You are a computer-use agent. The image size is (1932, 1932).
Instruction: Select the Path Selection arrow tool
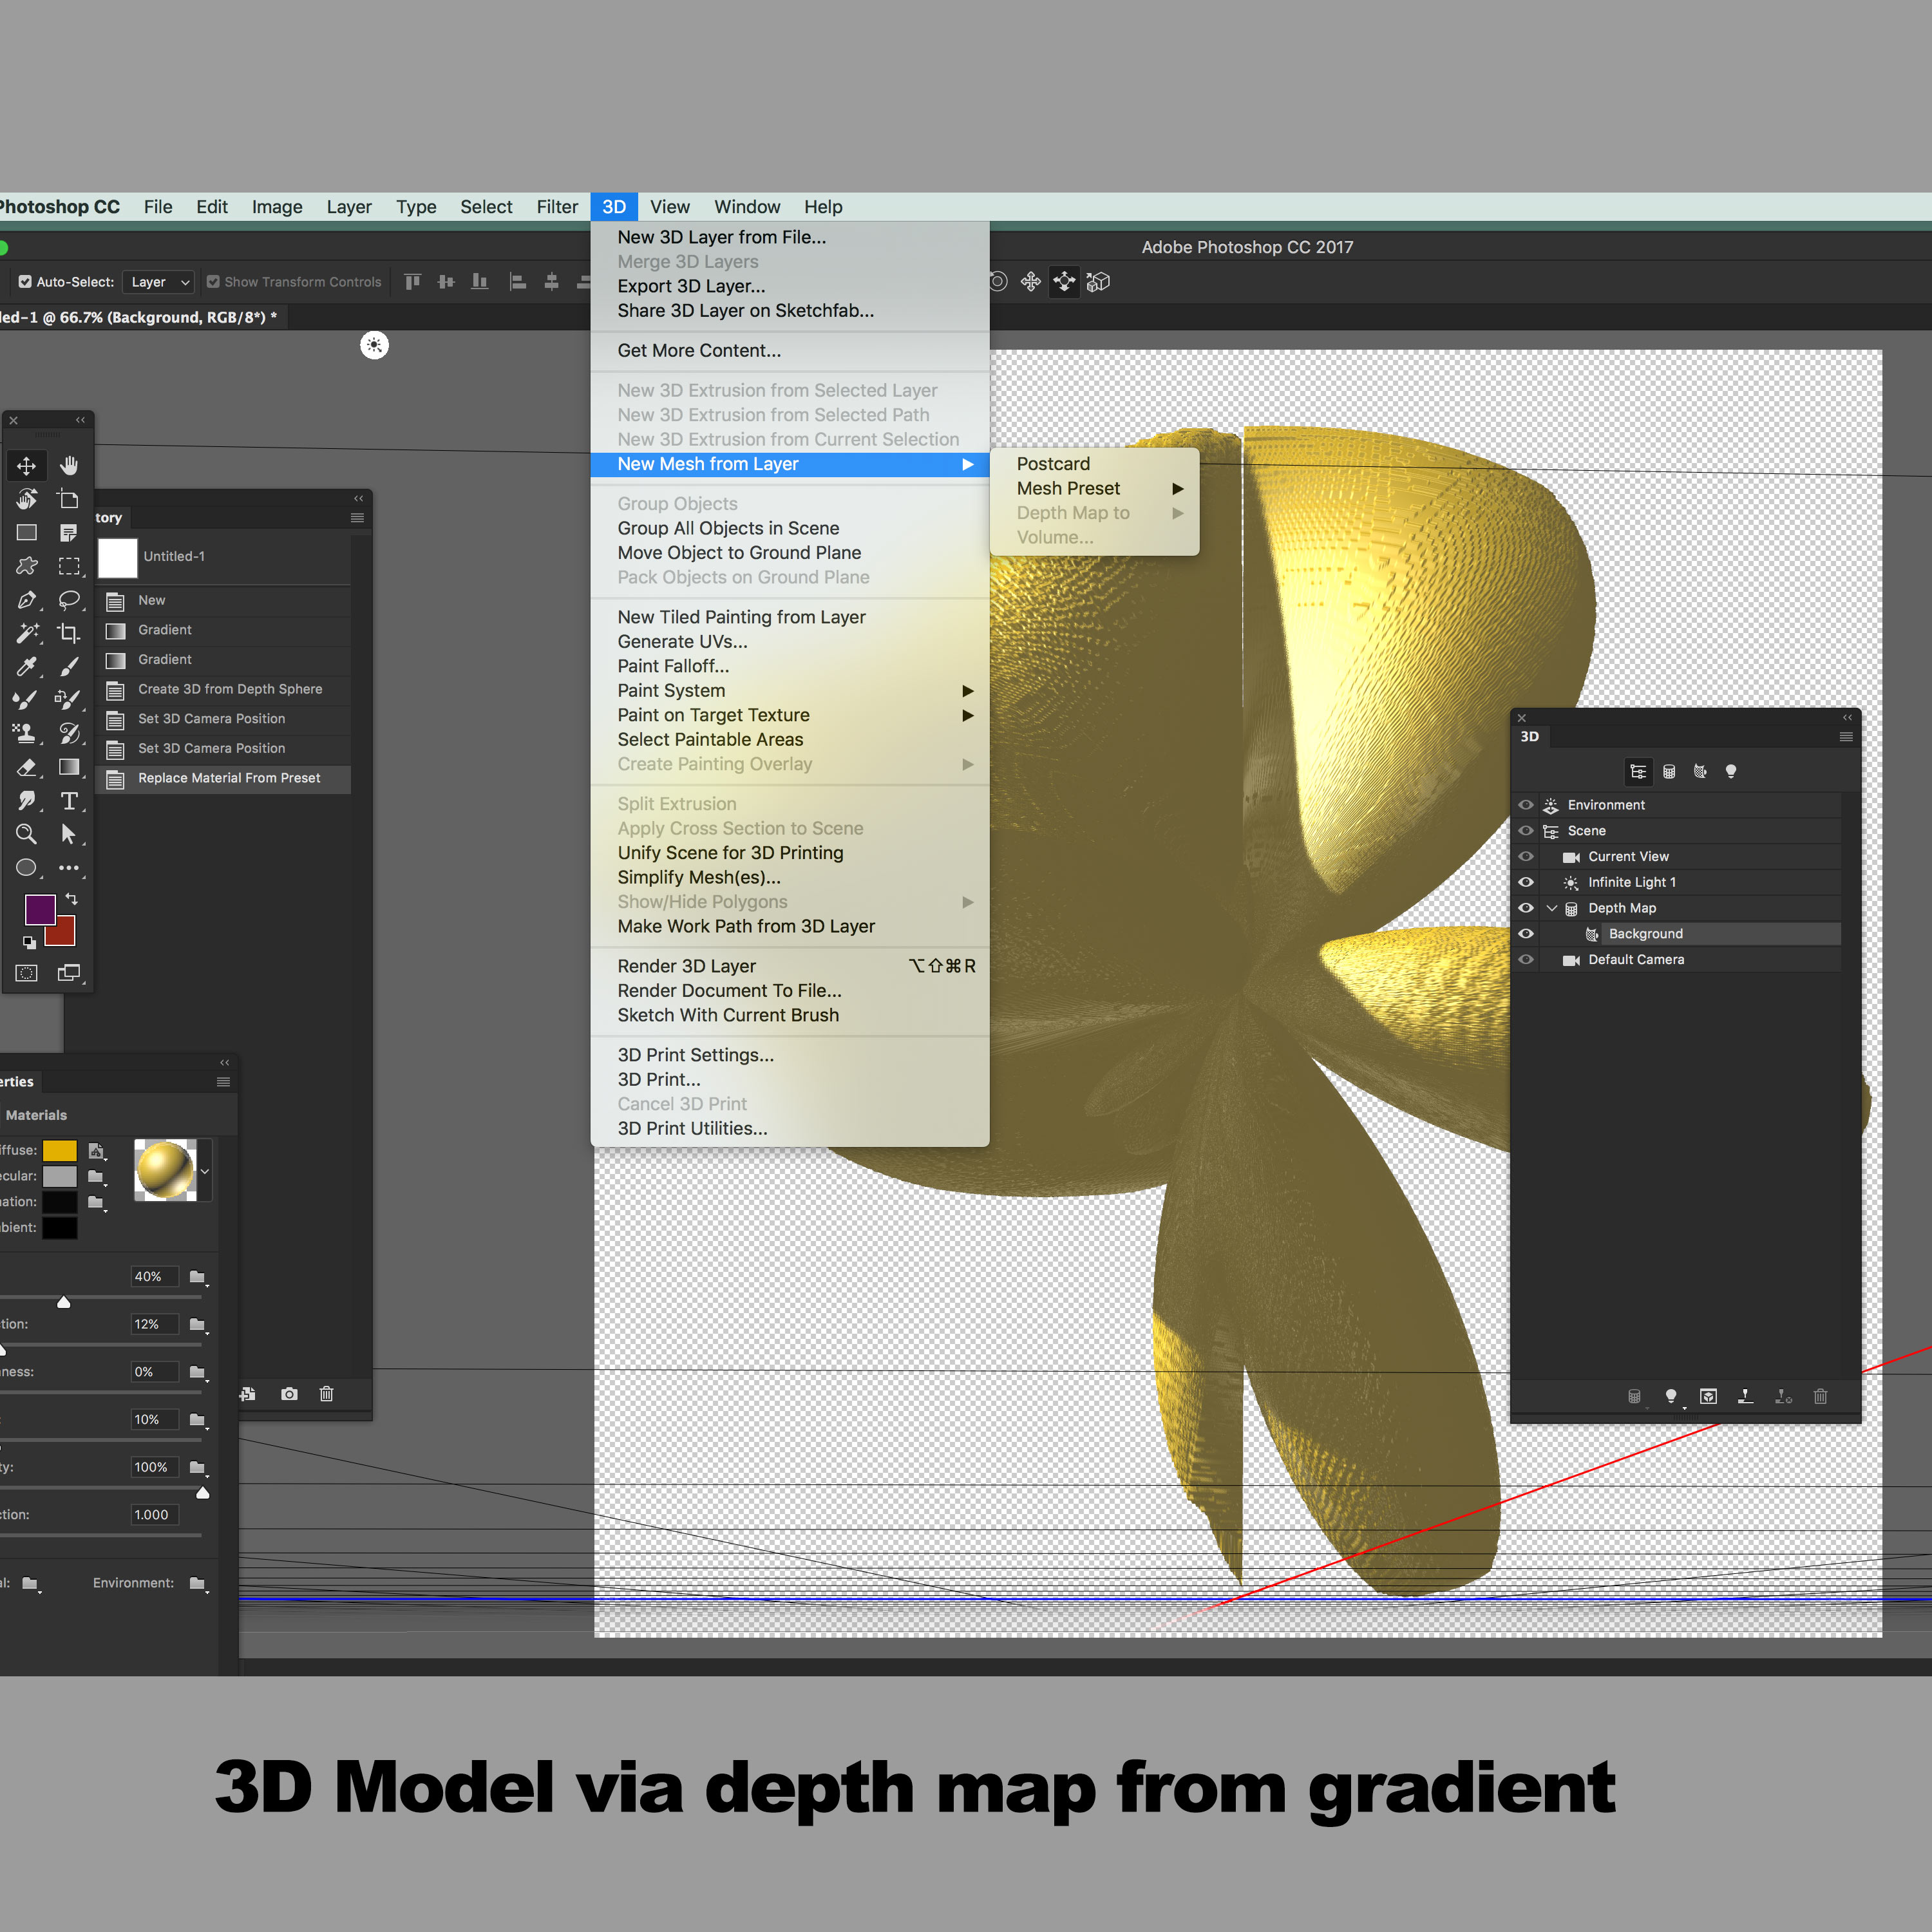[69, 834]
